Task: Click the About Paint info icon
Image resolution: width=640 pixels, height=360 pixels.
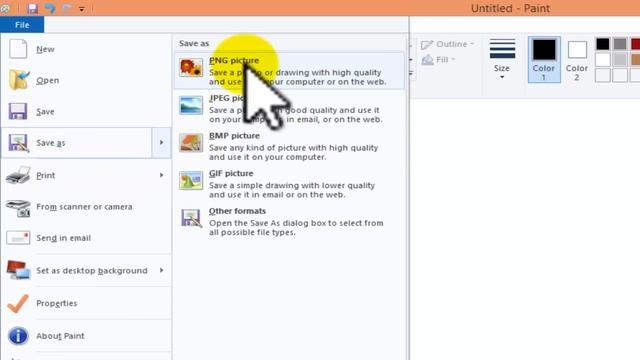Action: (x=18, y=336)
